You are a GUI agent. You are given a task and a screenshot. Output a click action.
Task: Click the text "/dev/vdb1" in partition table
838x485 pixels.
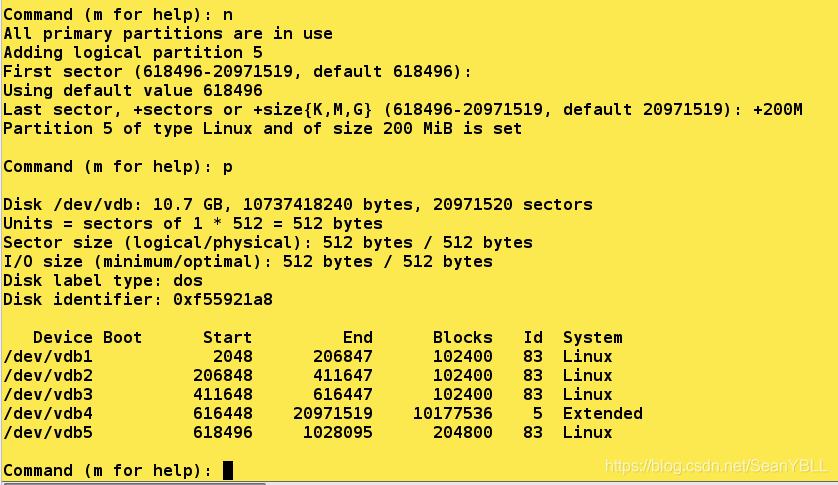[48, 357]
